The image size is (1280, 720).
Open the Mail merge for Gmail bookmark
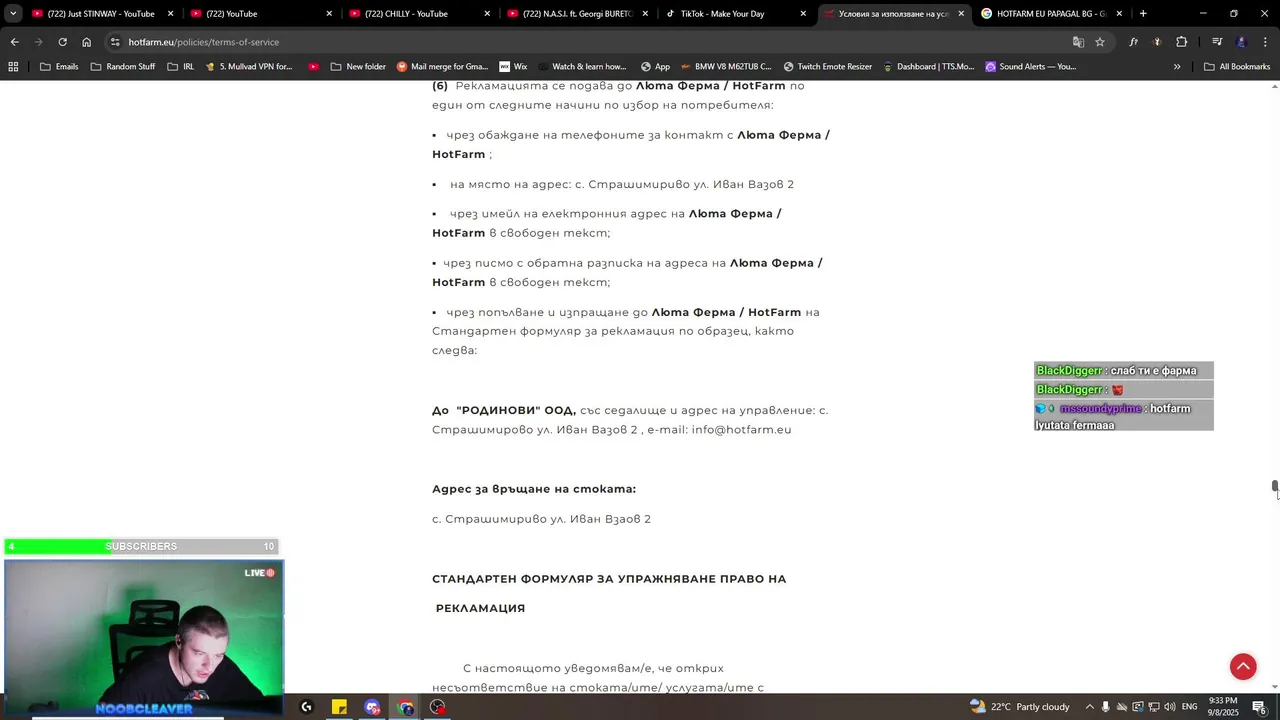tap(443, 67)
